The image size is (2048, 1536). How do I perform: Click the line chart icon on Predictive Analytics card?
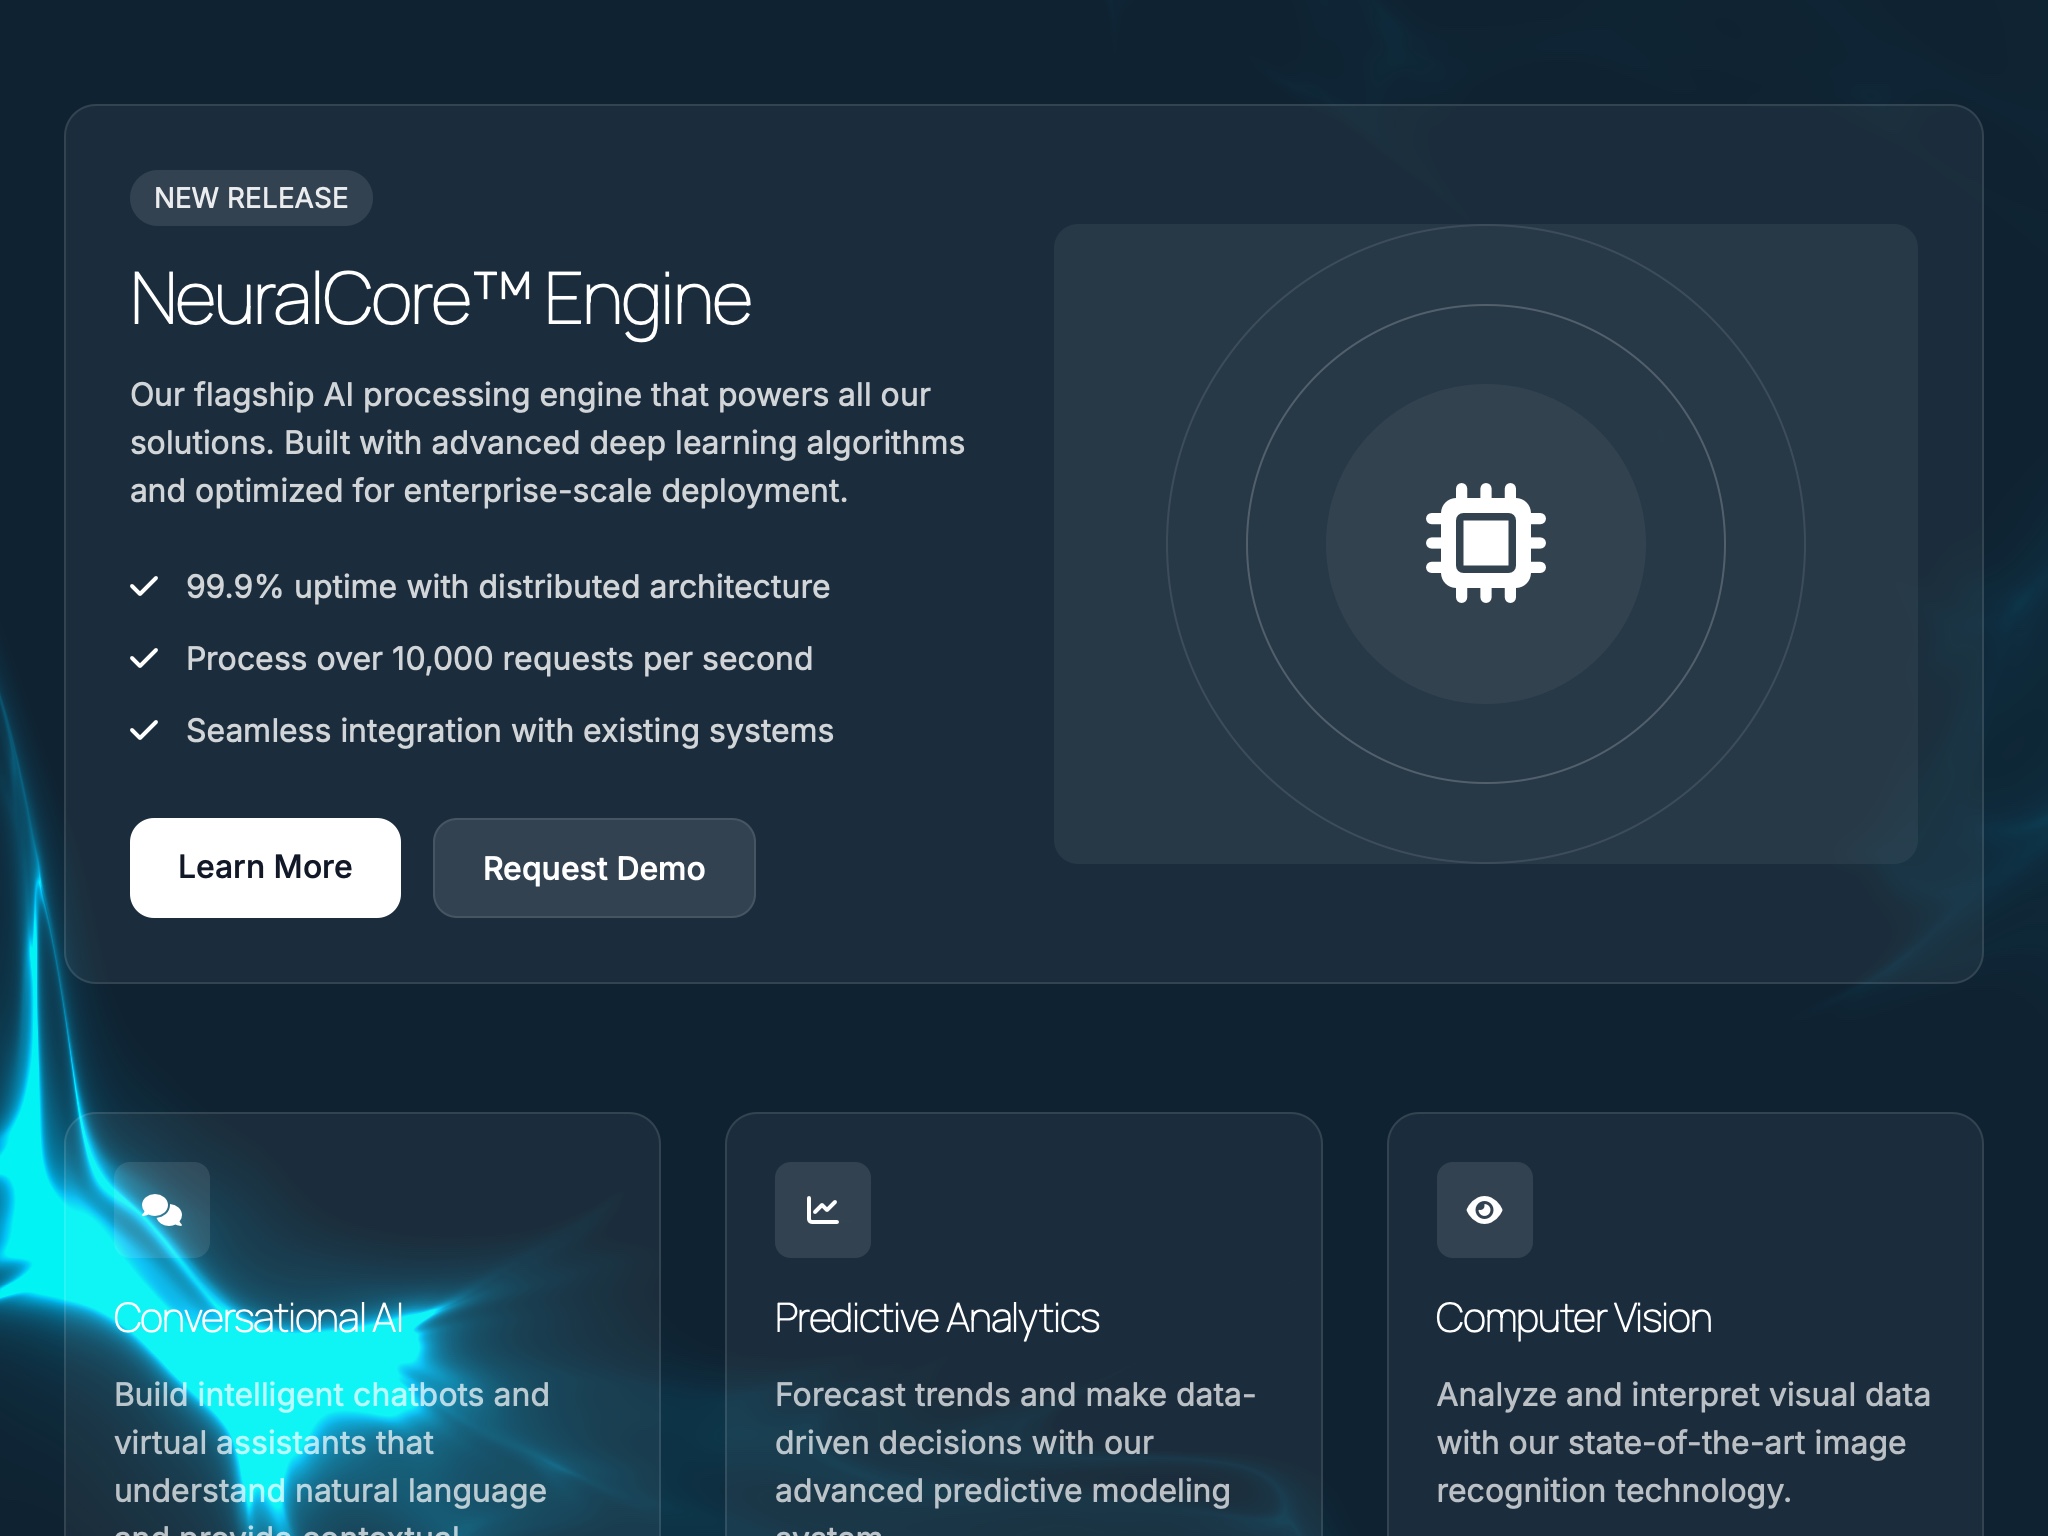(822, 1210)
